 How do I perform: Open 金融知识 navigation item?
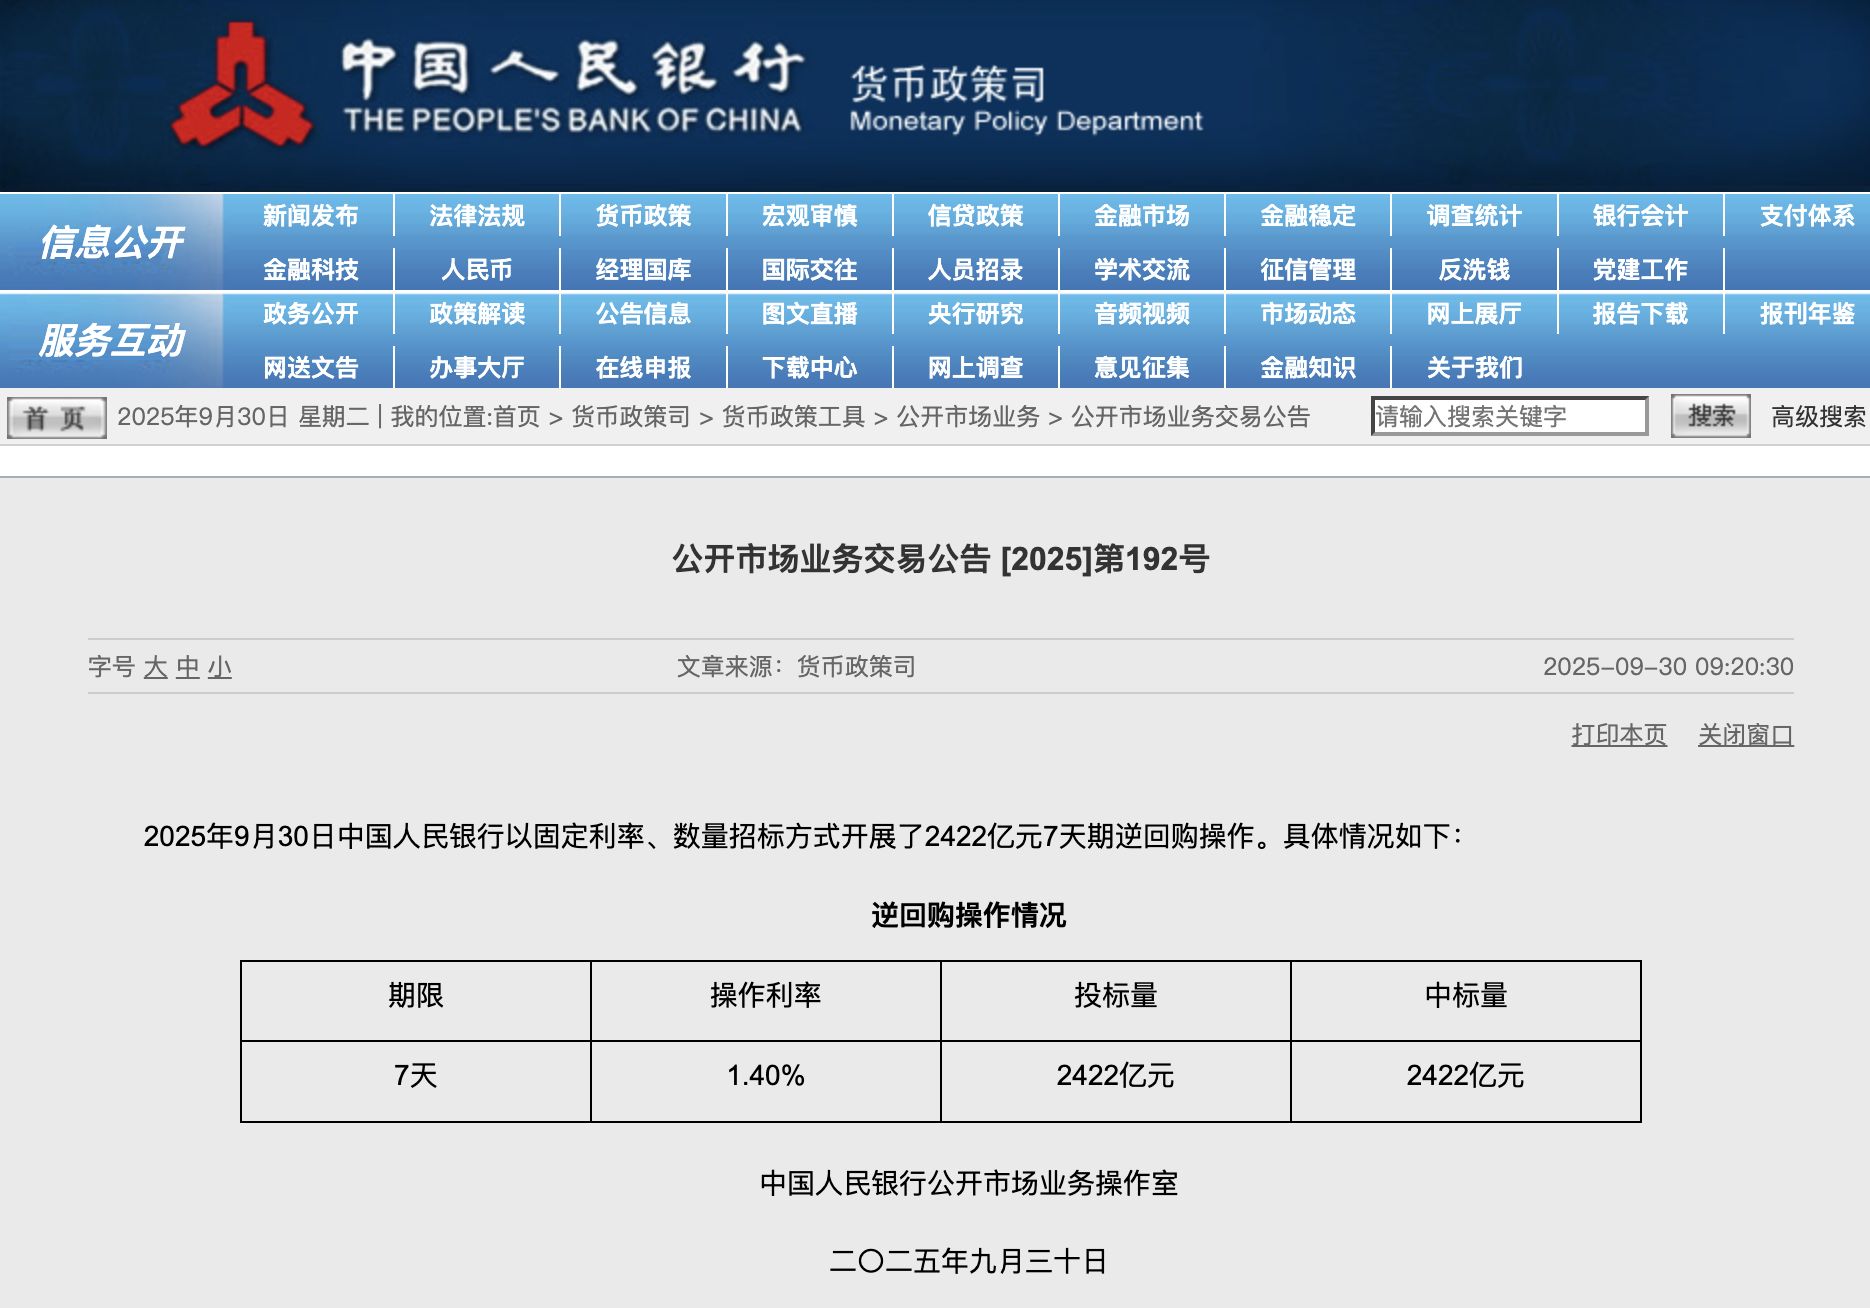(x=1308, y=367)
